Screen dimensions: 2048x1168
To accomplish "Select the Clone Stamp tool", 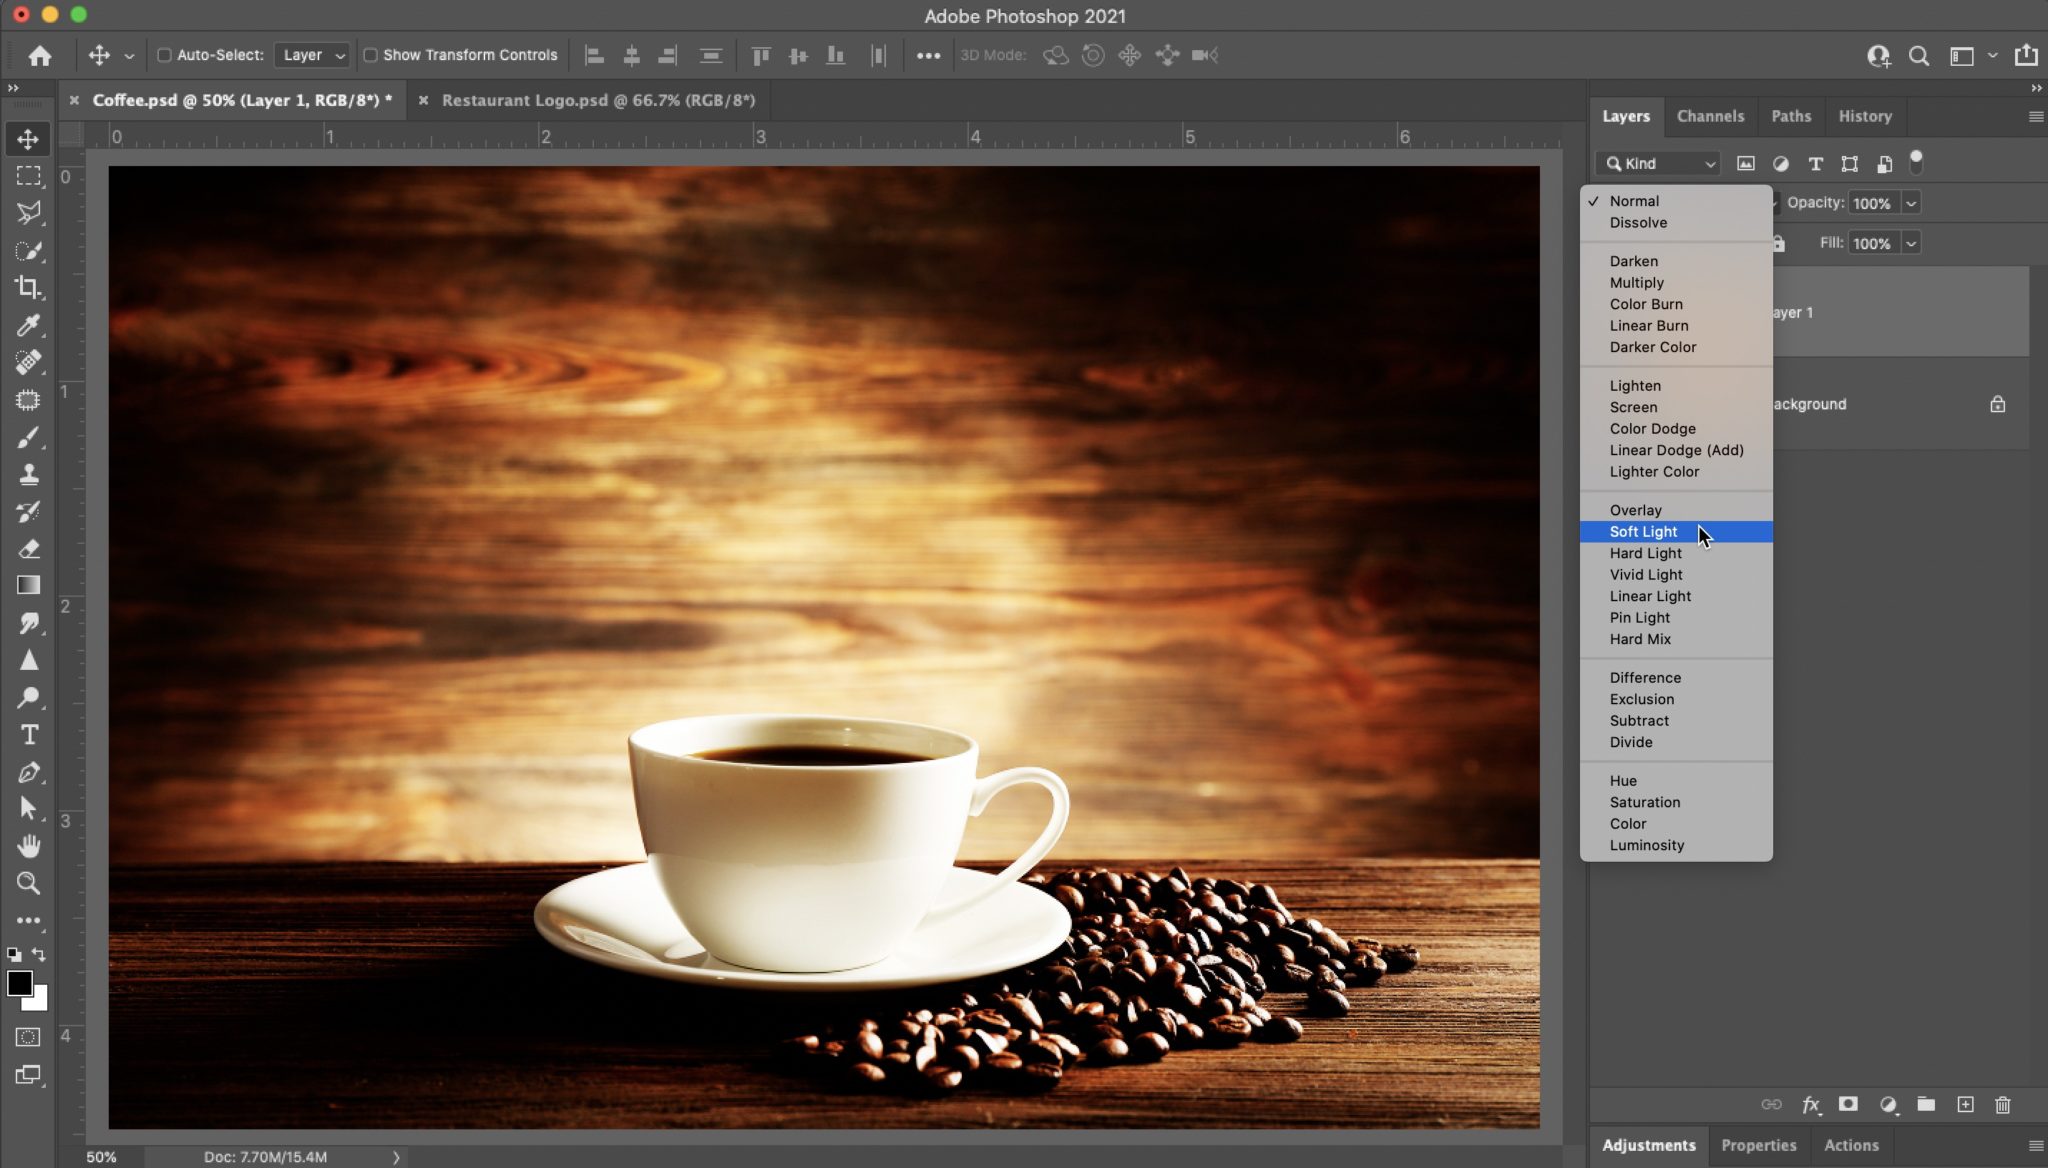I will (x=27, y=474).
